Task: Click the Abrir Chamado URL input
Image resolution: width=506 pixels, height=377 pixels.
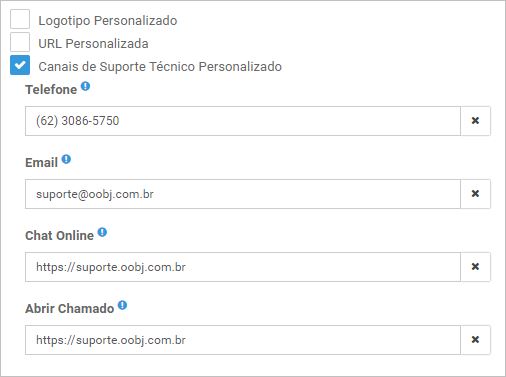Action: tap(243, 340)
